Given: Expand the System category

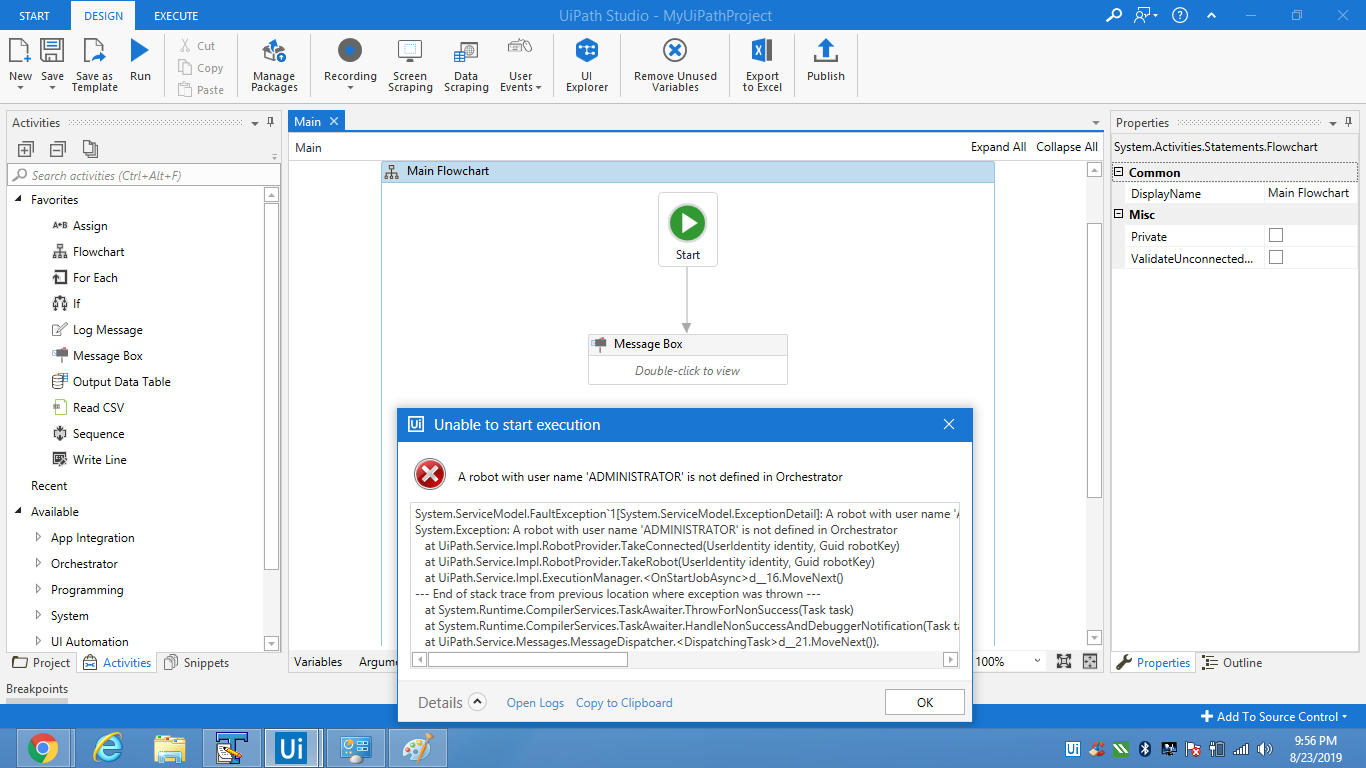Looking at the screenshot, I should click(39, 616).
